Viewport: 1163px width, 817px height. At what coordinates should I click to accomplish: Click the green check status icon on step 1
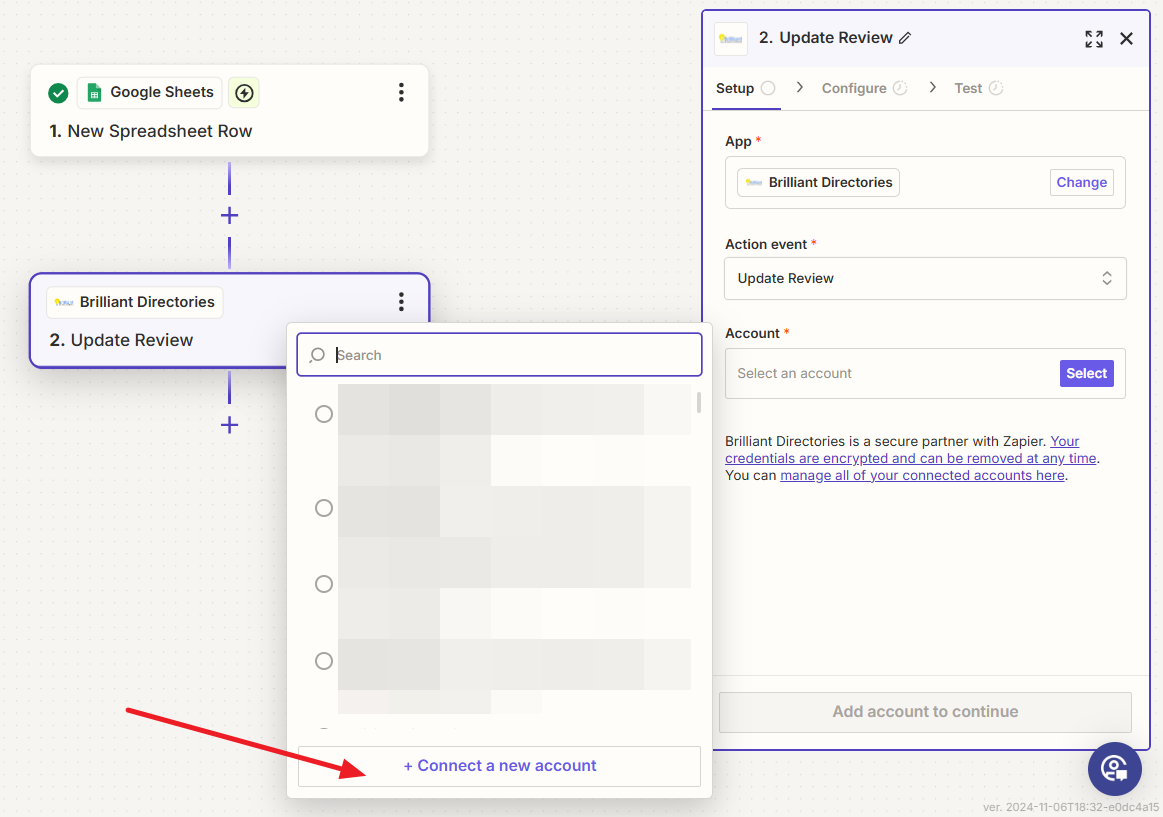pos(58,93)
